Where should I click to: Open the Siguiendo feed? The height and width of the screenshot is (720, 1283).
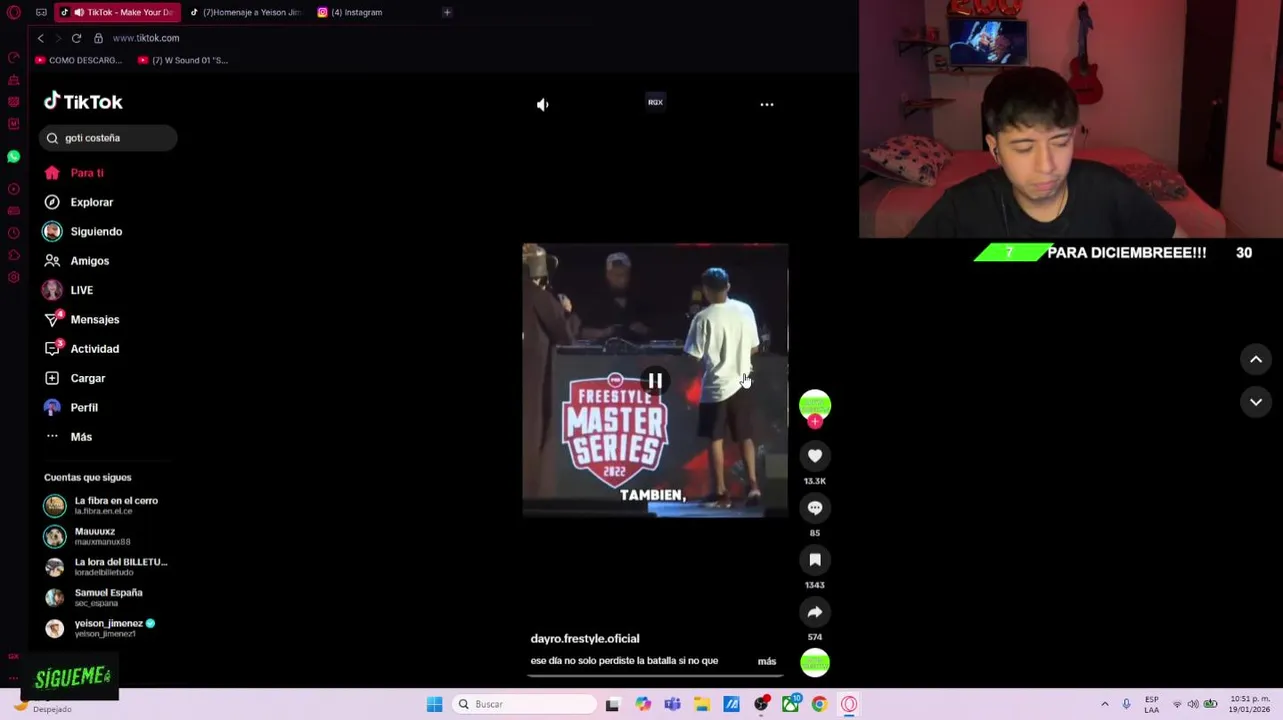96,231
